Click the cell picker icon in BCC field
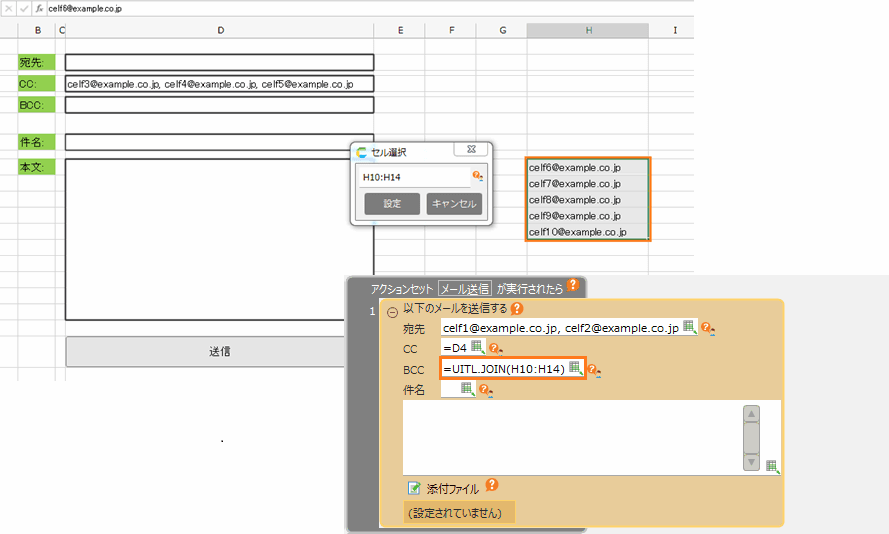This screenshot has width=889, height=534. pos(575,368)
